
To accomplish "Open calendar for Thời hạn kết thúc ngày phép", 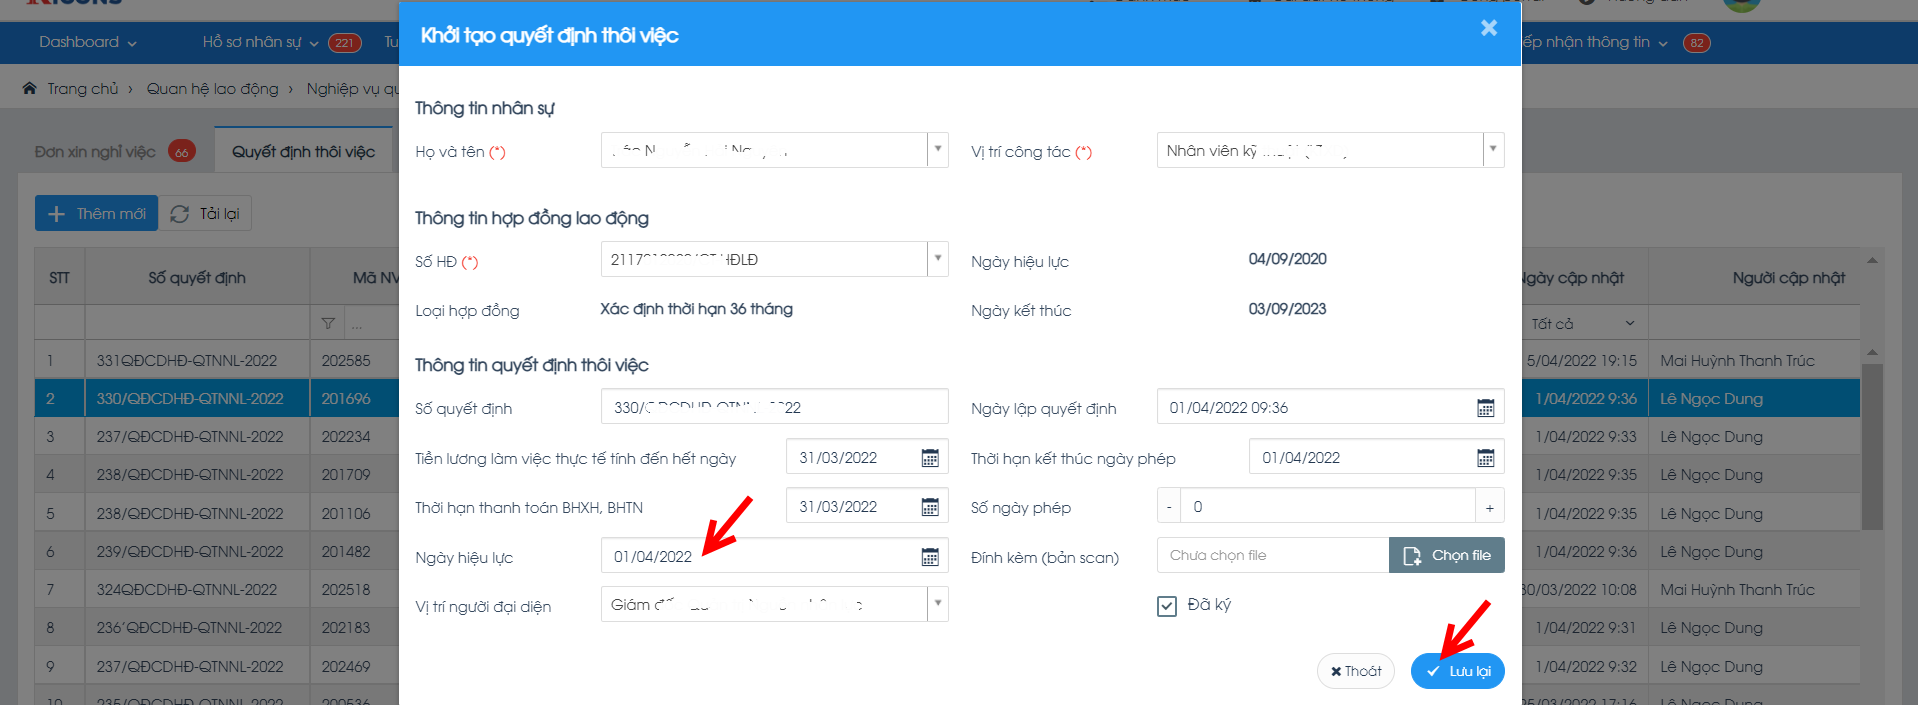I will coord(1485,458).
